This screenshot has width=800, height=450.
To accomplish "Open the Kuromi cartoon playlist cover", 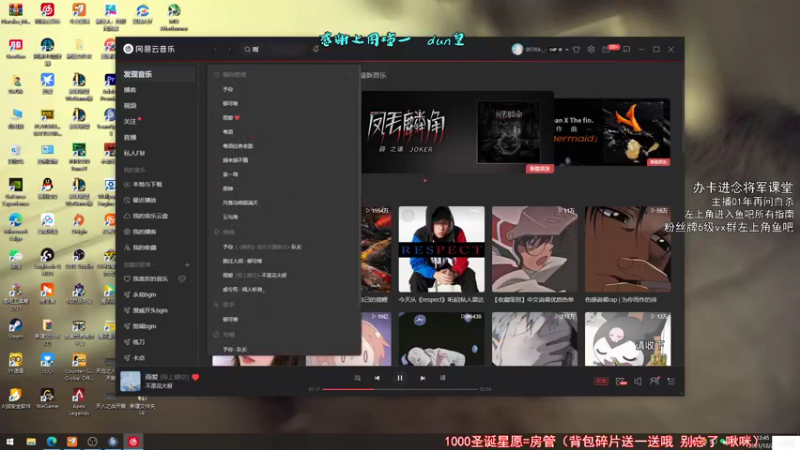I will pyautogui.click(x=628, y=339).
